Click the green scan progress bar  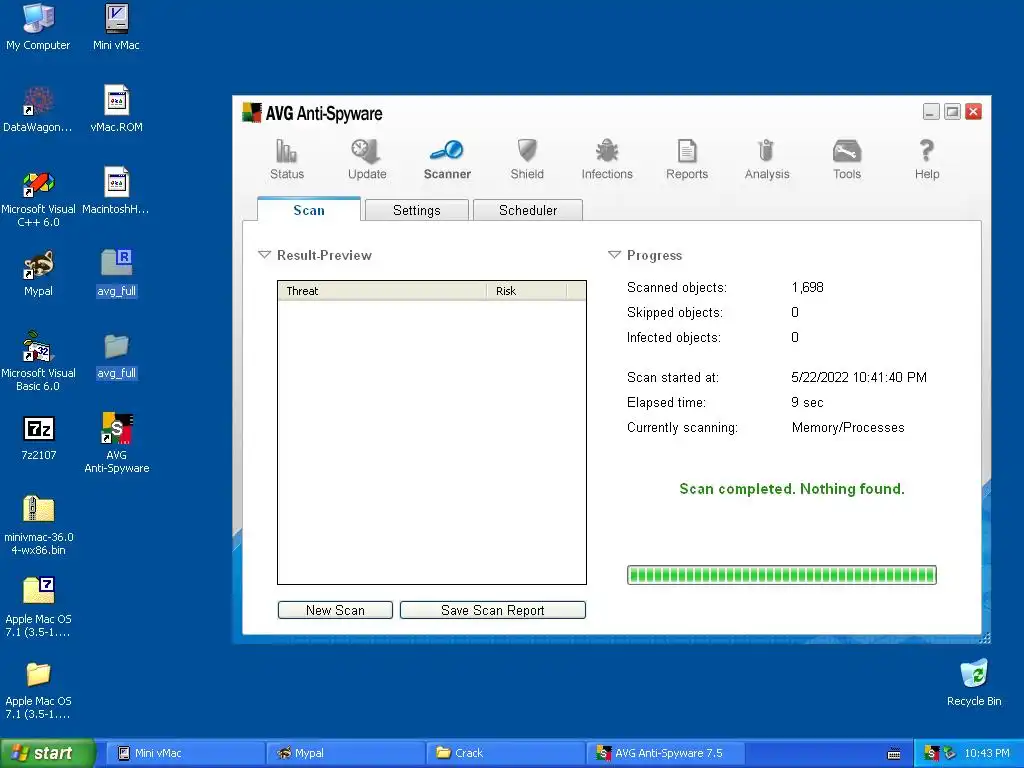pyautogui.click(x=782, y=575)
